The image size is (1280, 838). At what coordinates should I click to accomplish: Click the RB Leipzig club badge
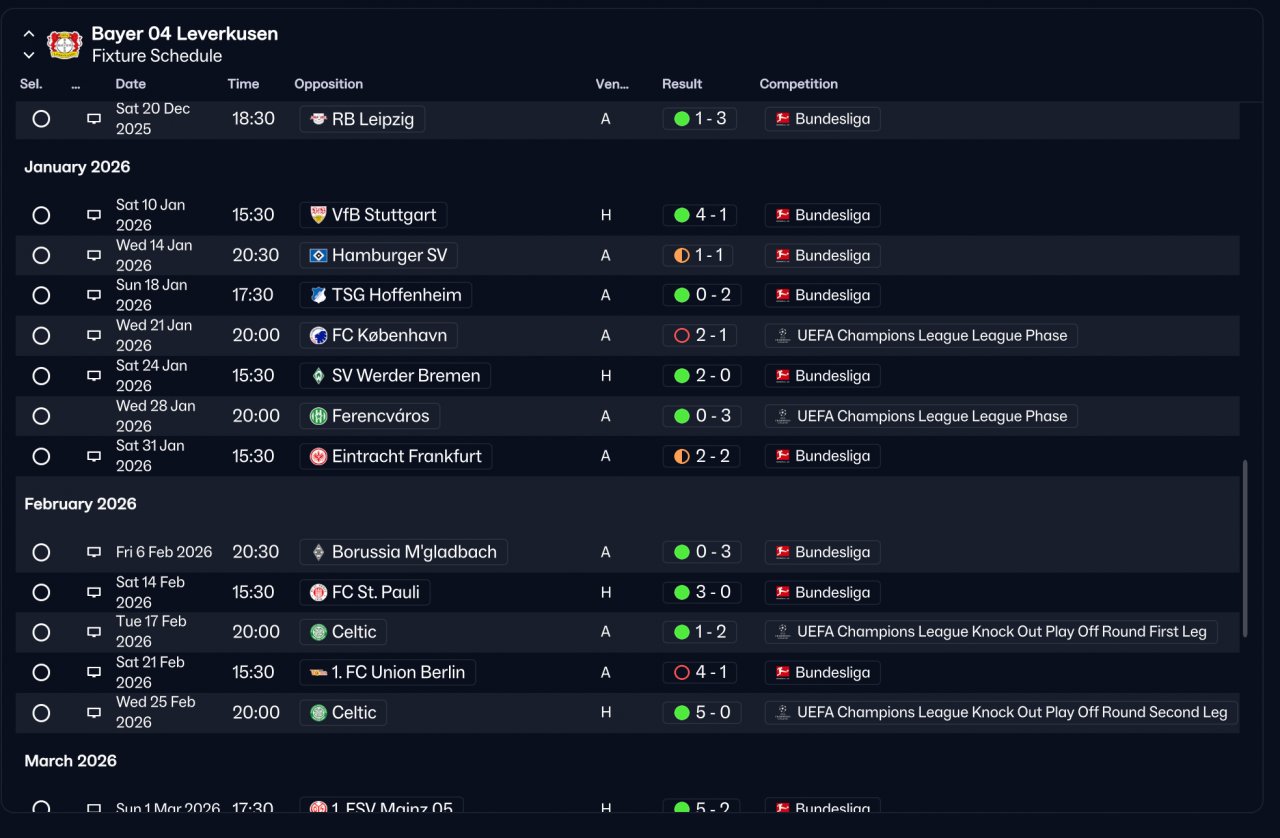pos(318,119)
